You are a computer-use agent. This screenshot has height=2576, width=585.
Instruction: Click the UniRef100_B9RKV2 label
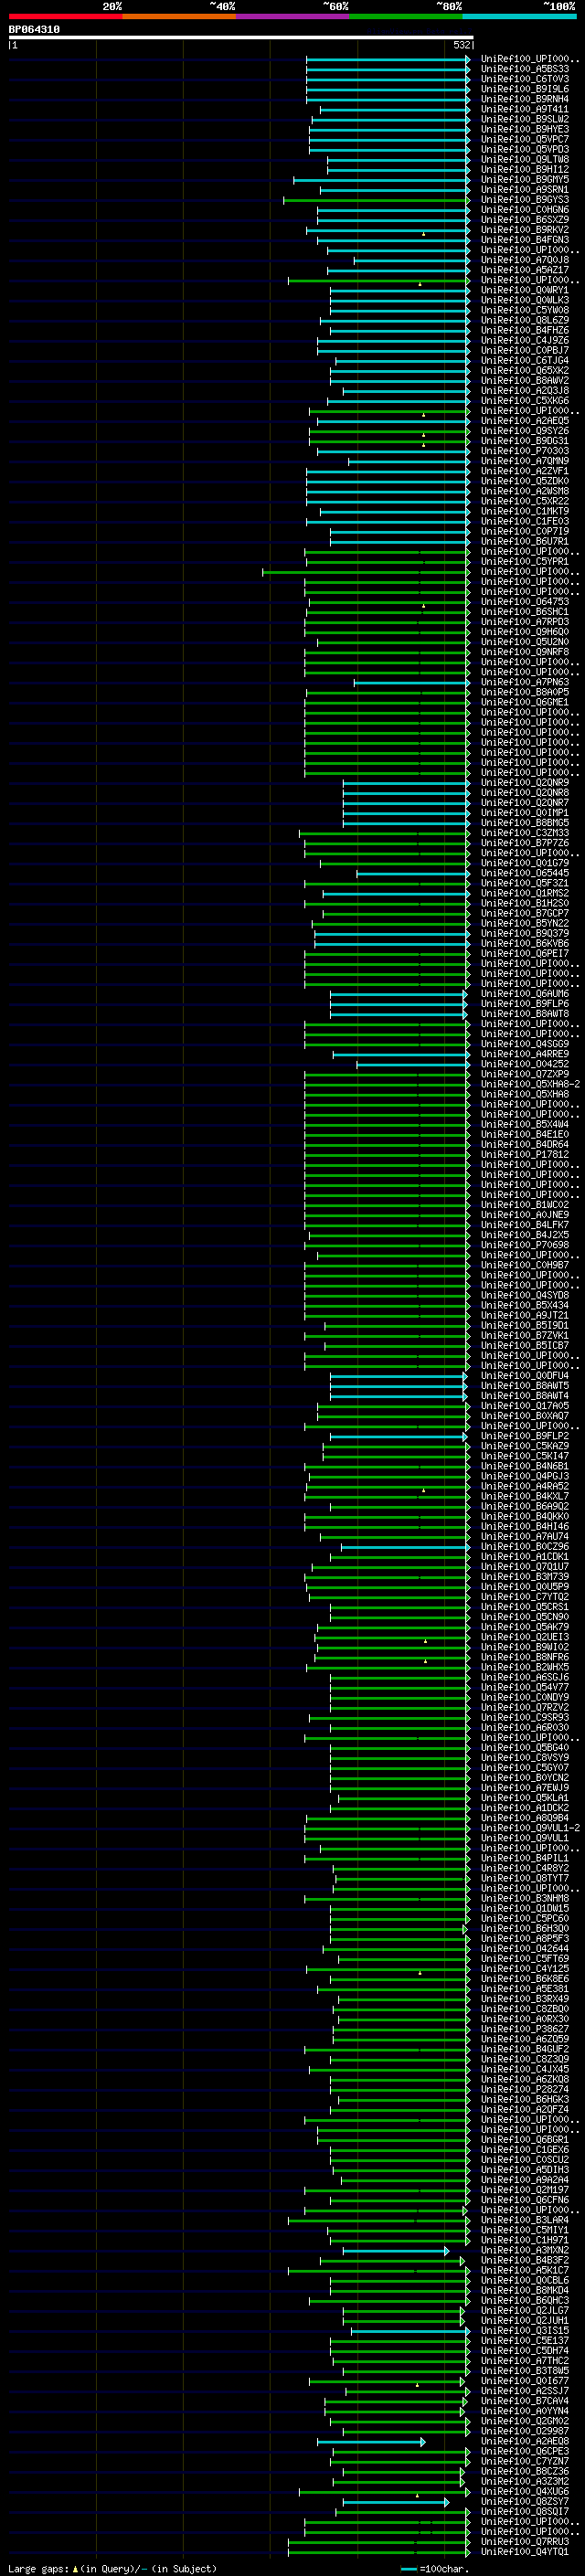pos(525,230)
